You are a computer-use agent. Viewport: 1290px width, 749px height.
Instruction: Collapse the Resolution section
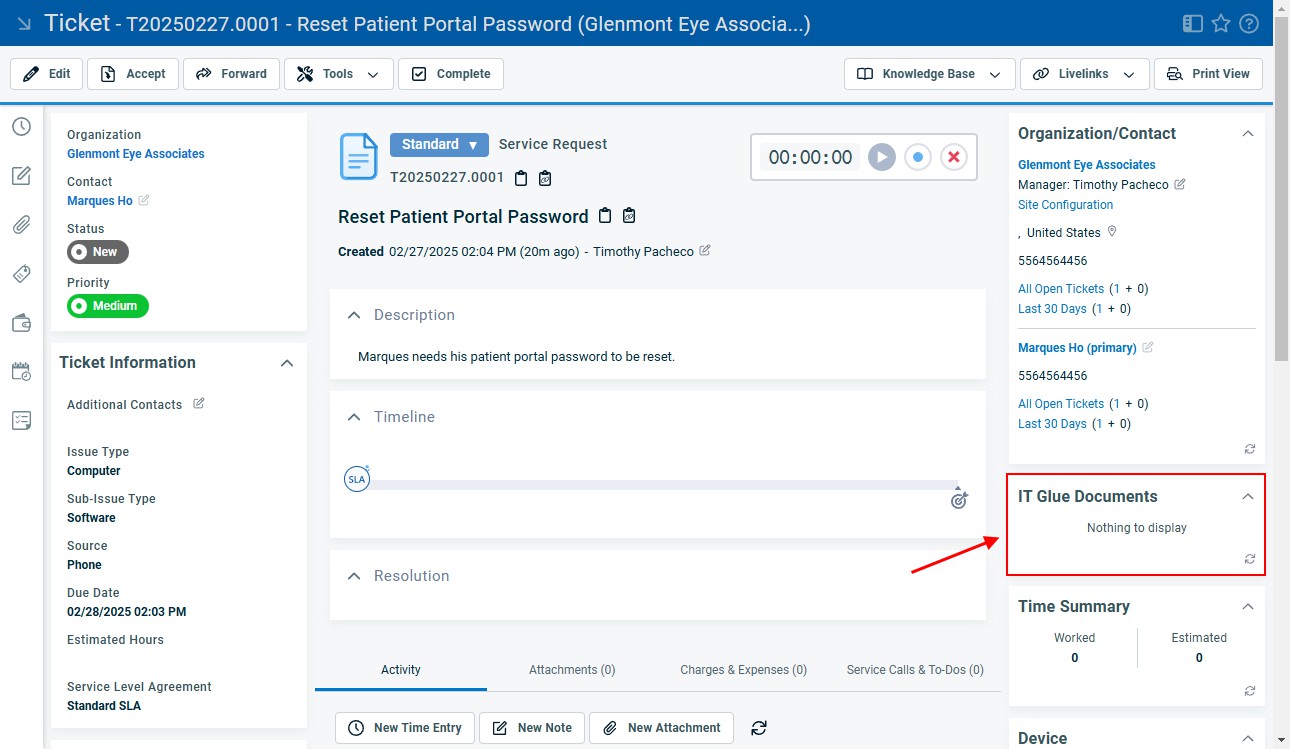click(353, 576)
